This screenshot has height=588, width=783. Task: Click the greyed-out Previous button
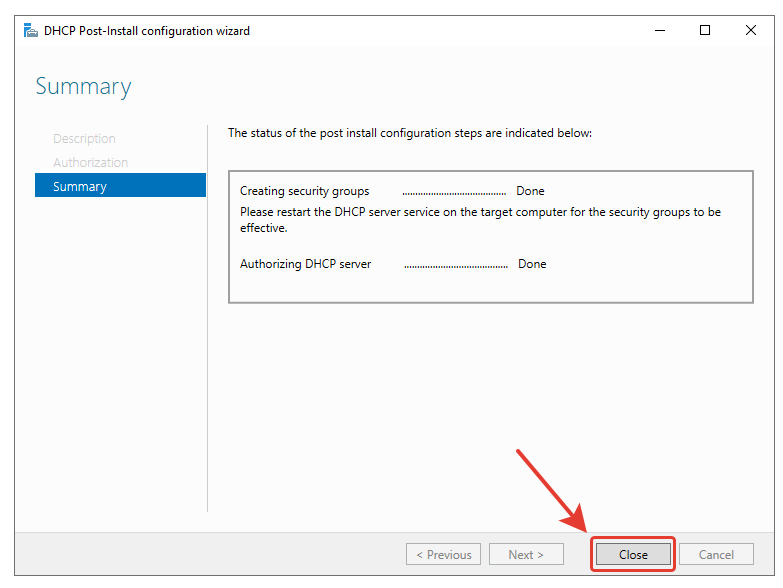click(x=443, y=554)
